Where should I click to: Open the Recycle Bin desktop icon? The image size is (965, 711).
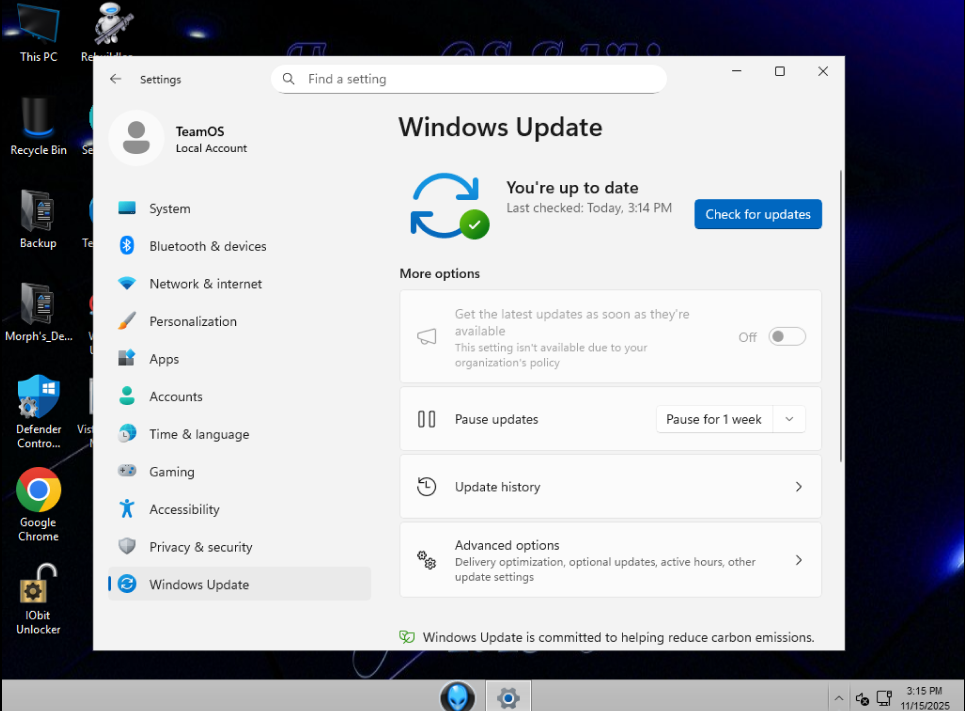pos(38,120)
